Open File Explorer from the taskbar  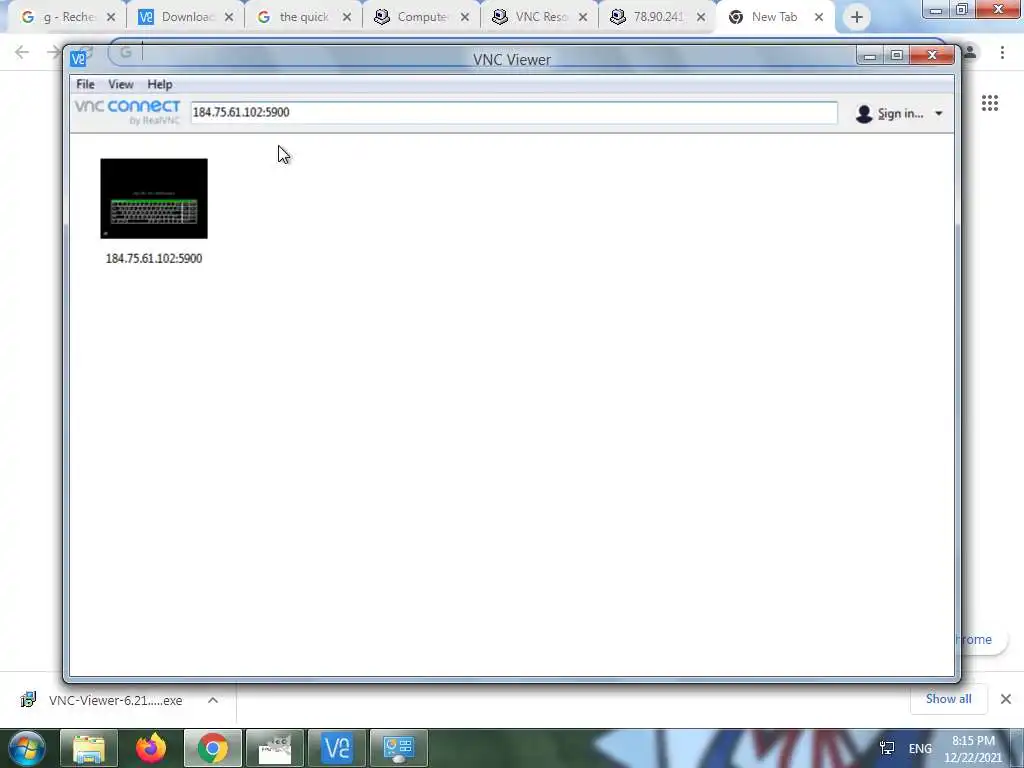(89, 748)
